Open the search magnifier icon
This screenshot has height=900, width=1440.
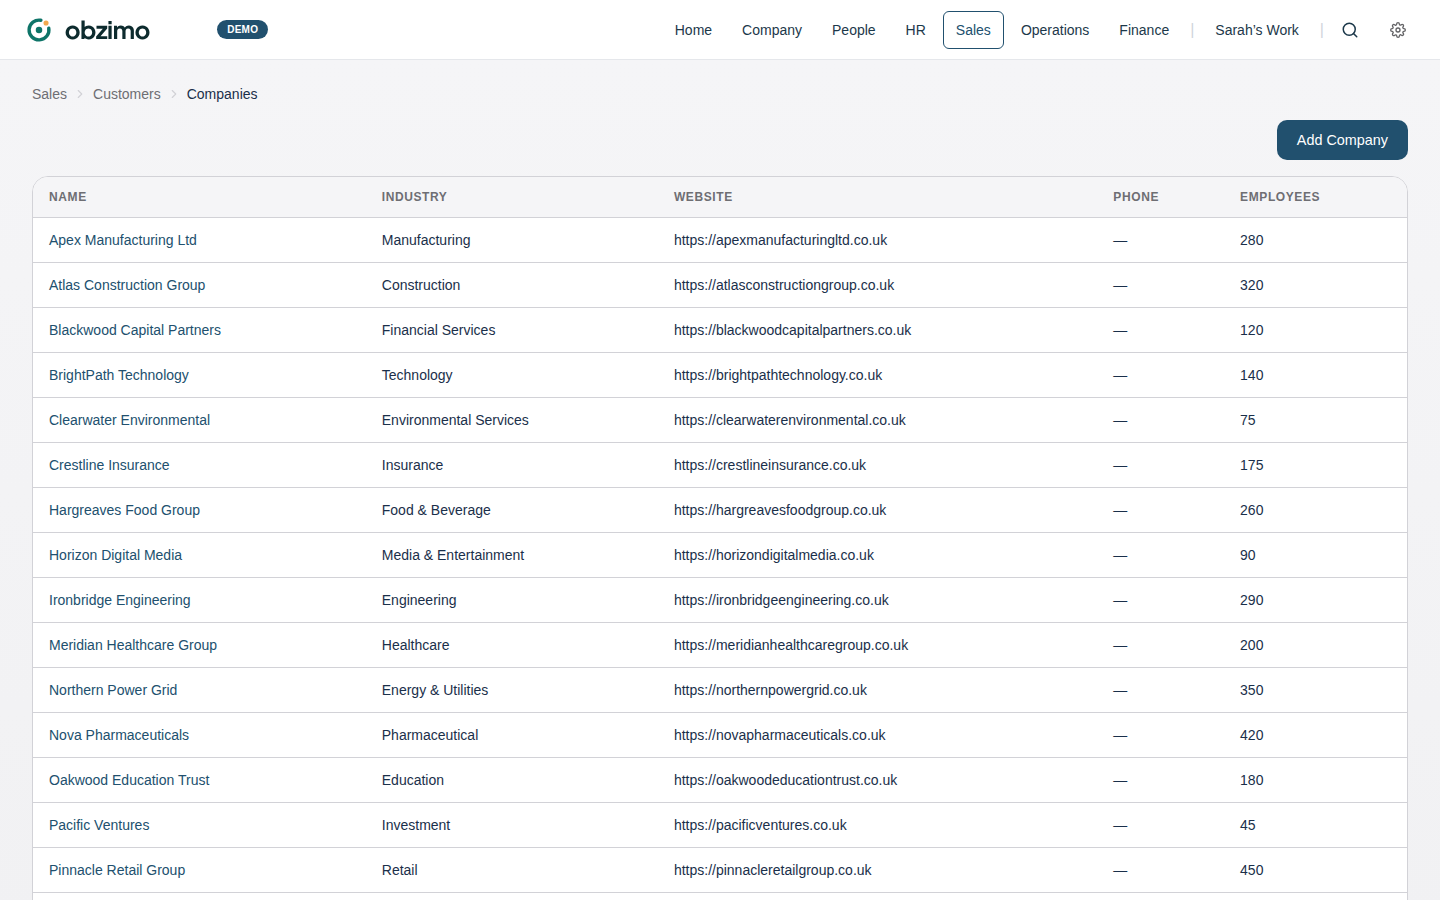click(x=1350, y=30)
